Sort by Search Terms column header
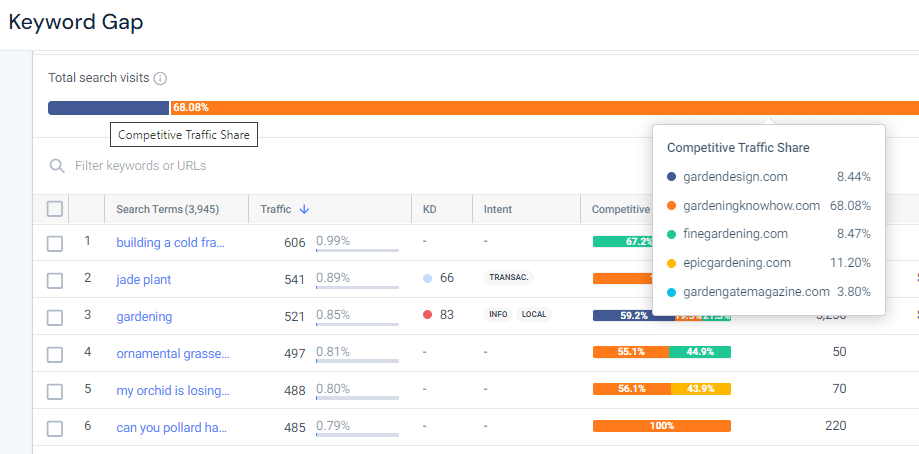Screen dimensions: 919x454 coord(168,209)
